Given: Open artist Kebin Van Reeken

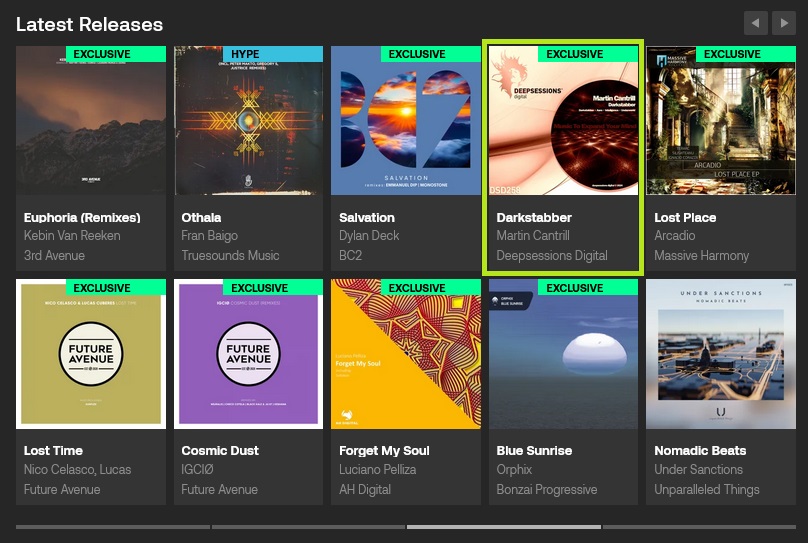Looking at the screenshot, I should (72, 235).
